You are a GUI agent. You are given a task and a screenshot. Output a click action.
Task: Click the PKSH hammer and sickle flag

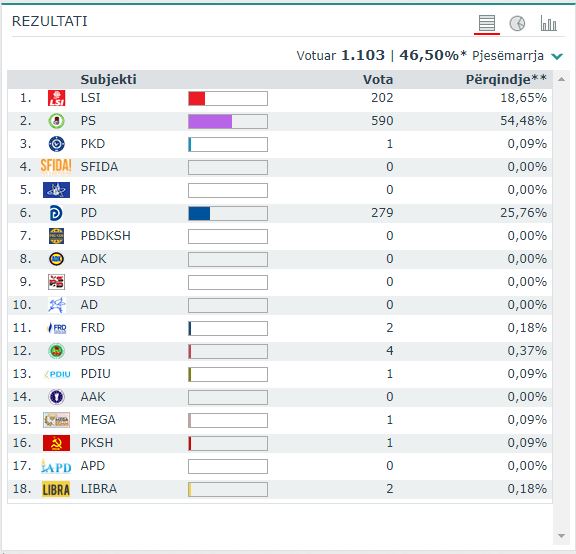tap(56, 443)
